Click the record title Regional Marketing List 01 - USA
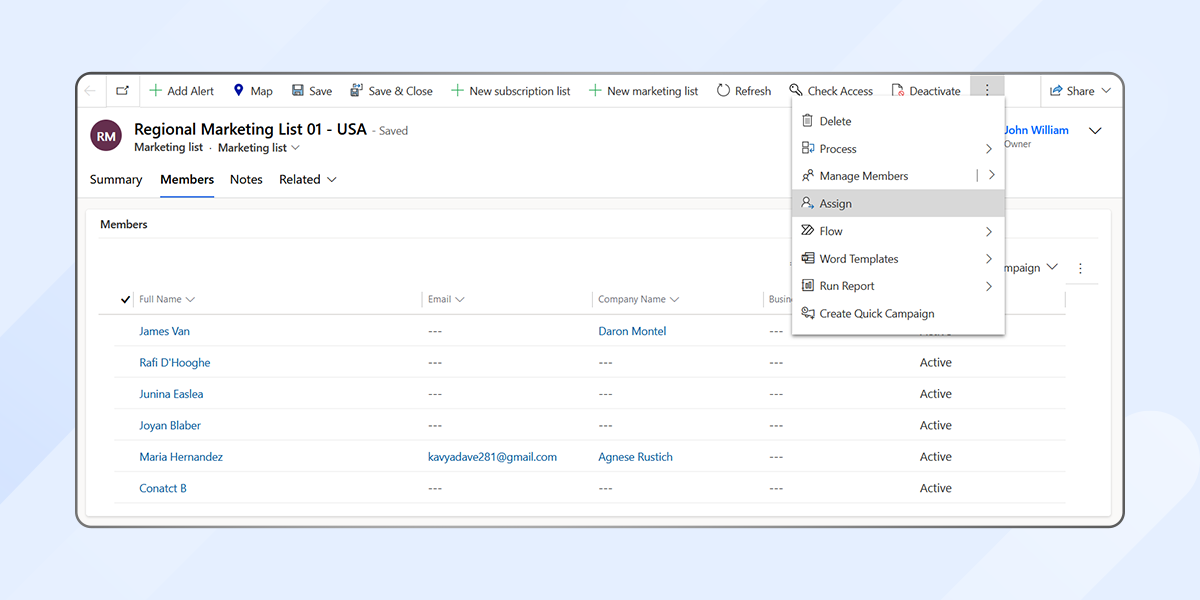Viewport: 1200px width, 600px height. tap(250, 130)
